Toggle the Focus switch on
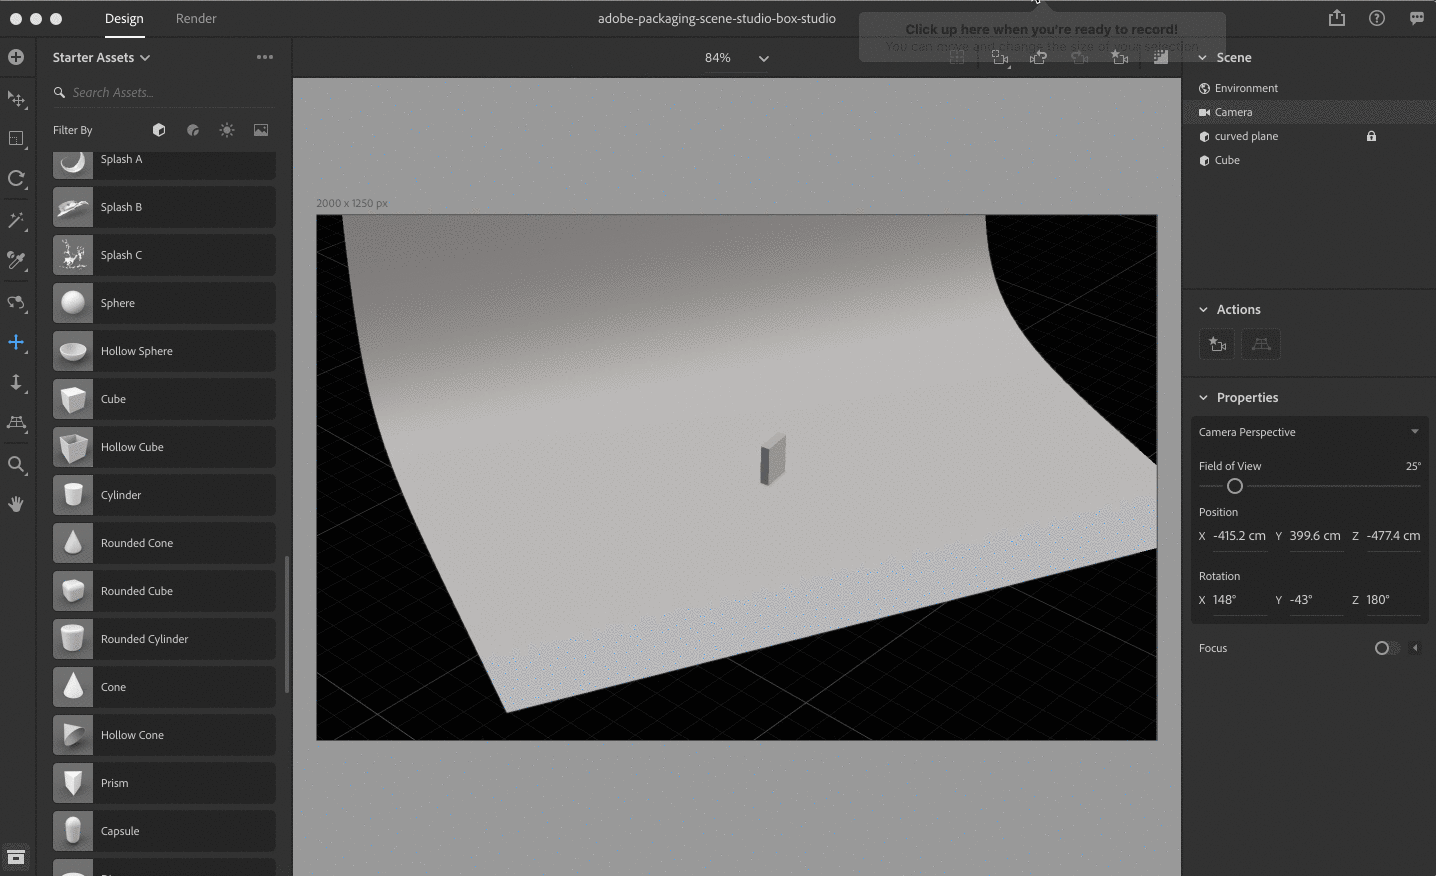This screenshot has width=1436, height=876. point(1386,648)
